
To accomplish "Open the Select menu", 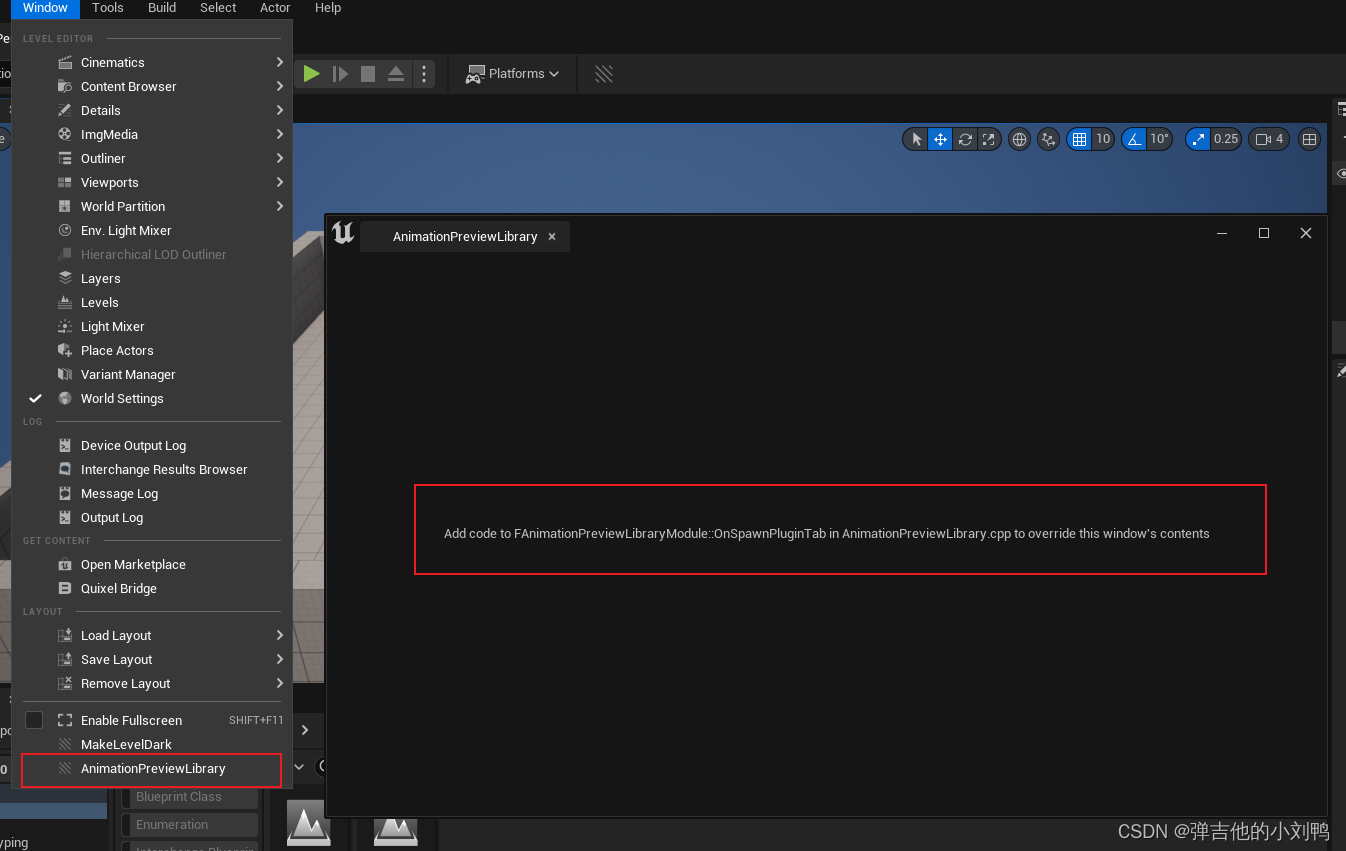I will click(218, 8).
